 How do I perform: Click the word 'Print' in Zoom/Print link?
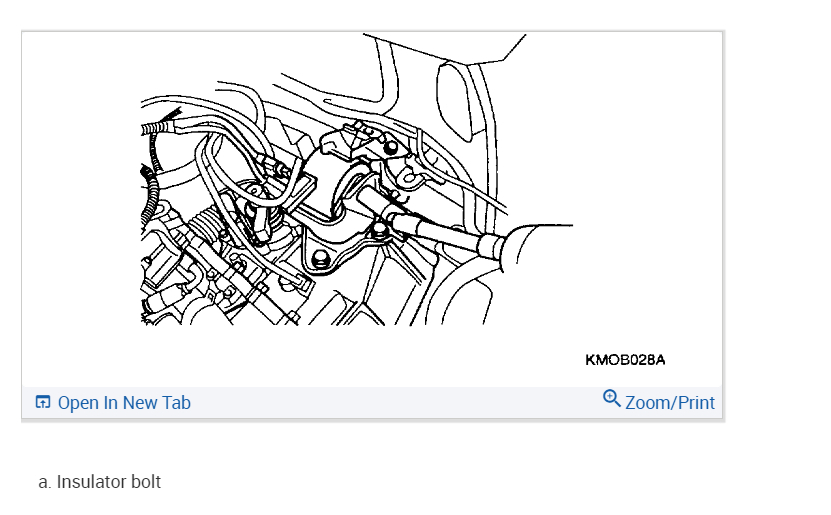click(x=696, y=403)
